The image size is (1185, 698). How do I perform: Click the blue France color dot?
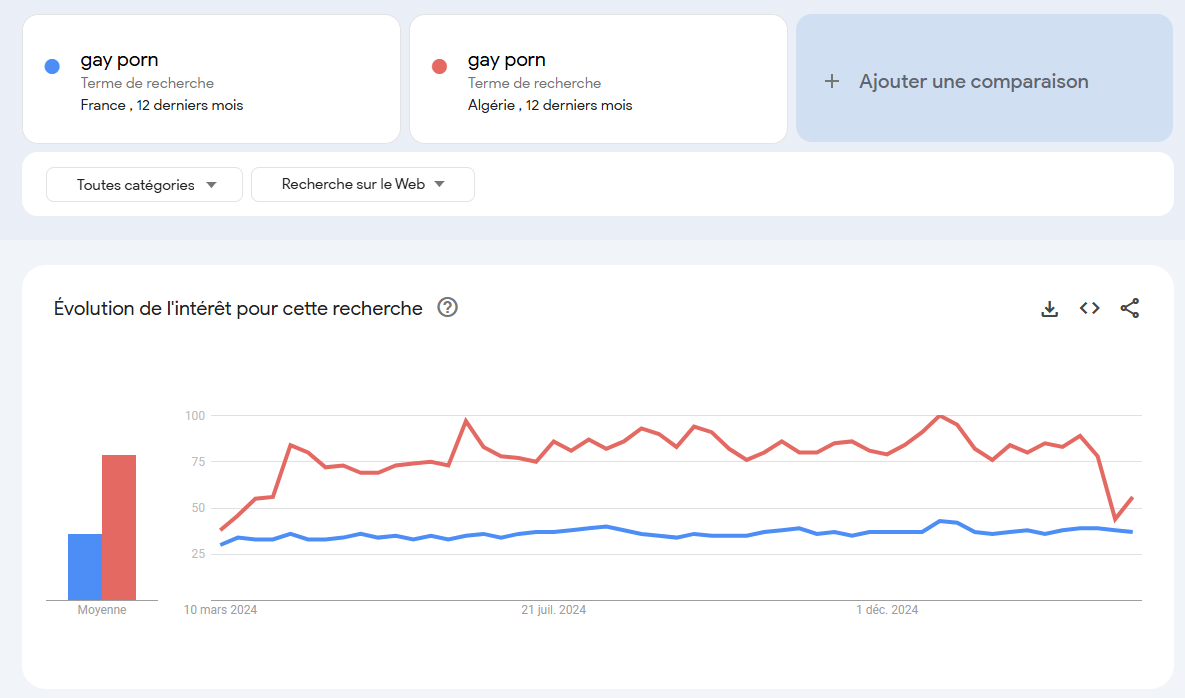point(52,66)
